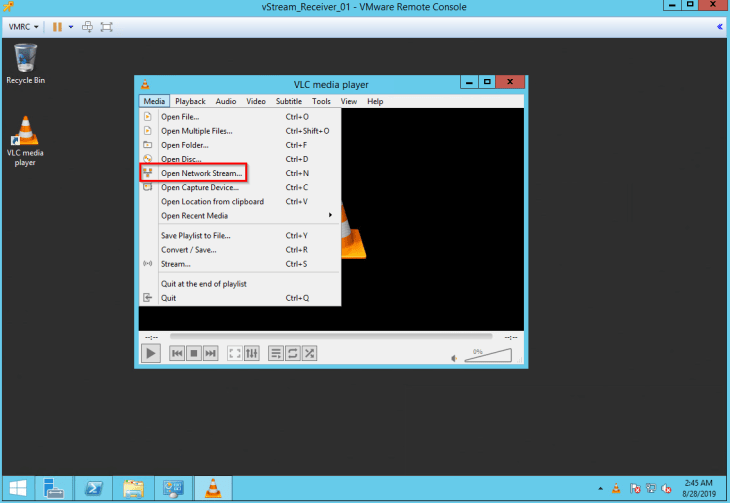This screenshot has width=730, height=503.
Task: Toggle loop repeat mode
Action: pyautogui.click(x=294, y=353)
